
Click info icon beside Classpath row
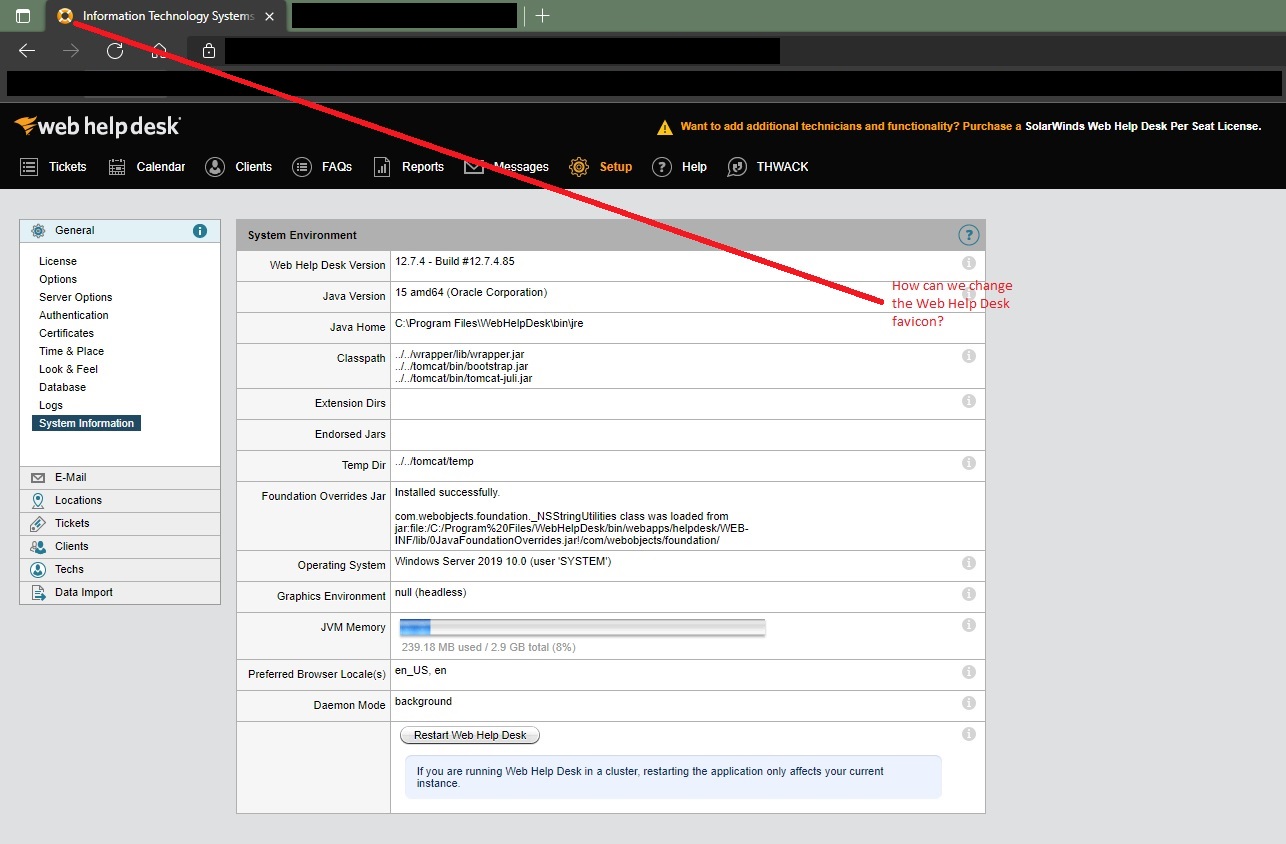click(x=968, y=356)
